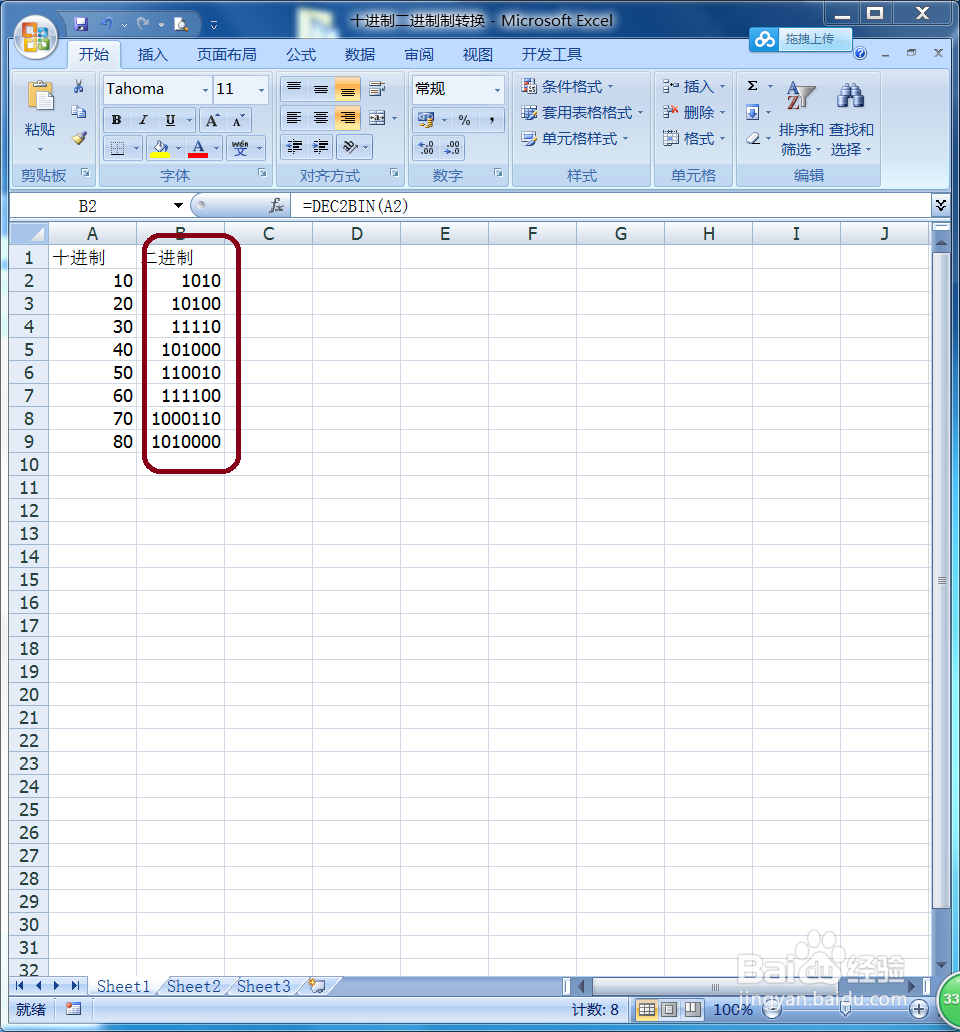960x1032 pixels.
Task: Expand the formula bar chevron
Action: click(x=941, y=205)
